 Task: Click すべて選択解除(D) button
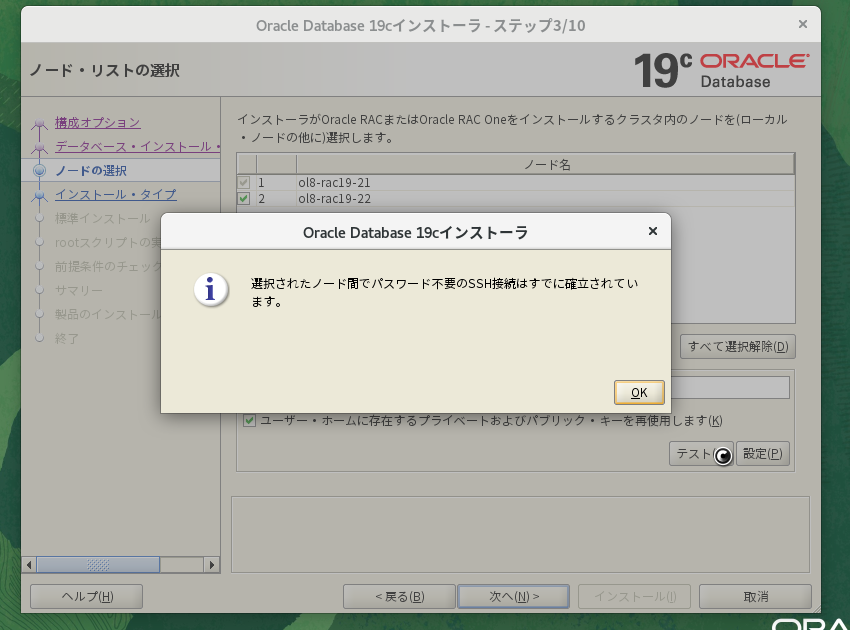(738, 346)
